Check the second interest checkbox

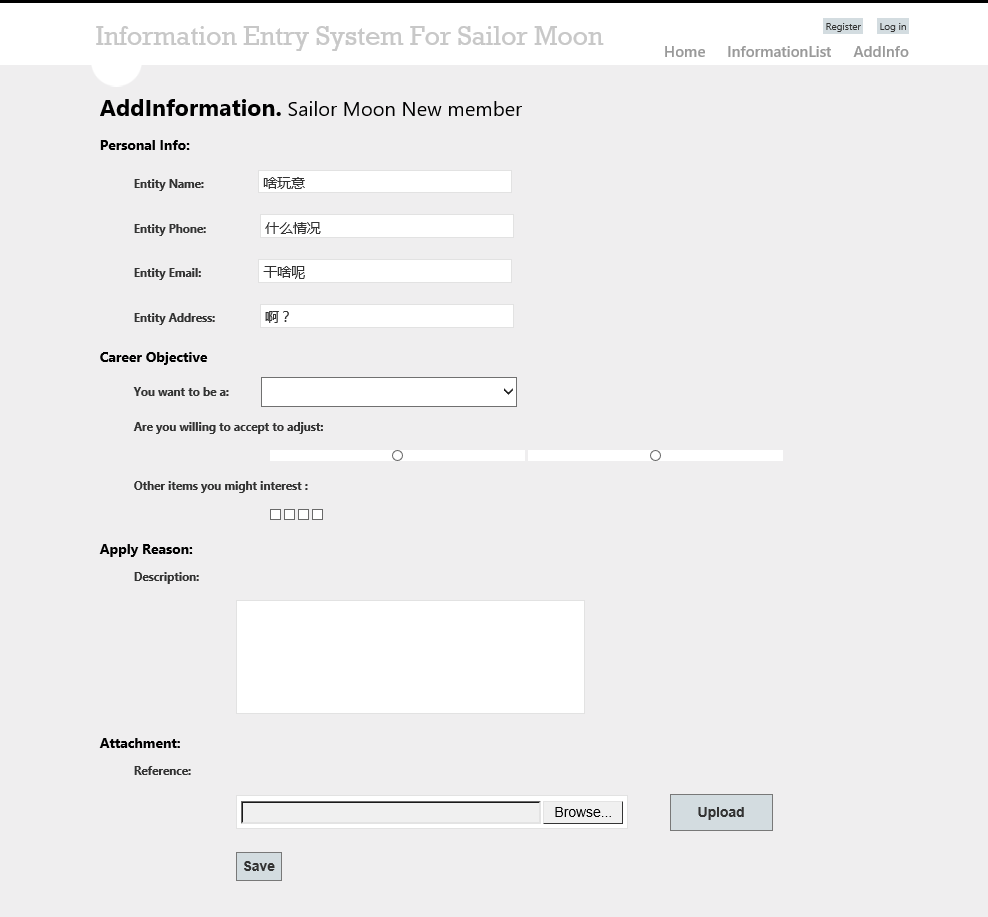(289, 515)
